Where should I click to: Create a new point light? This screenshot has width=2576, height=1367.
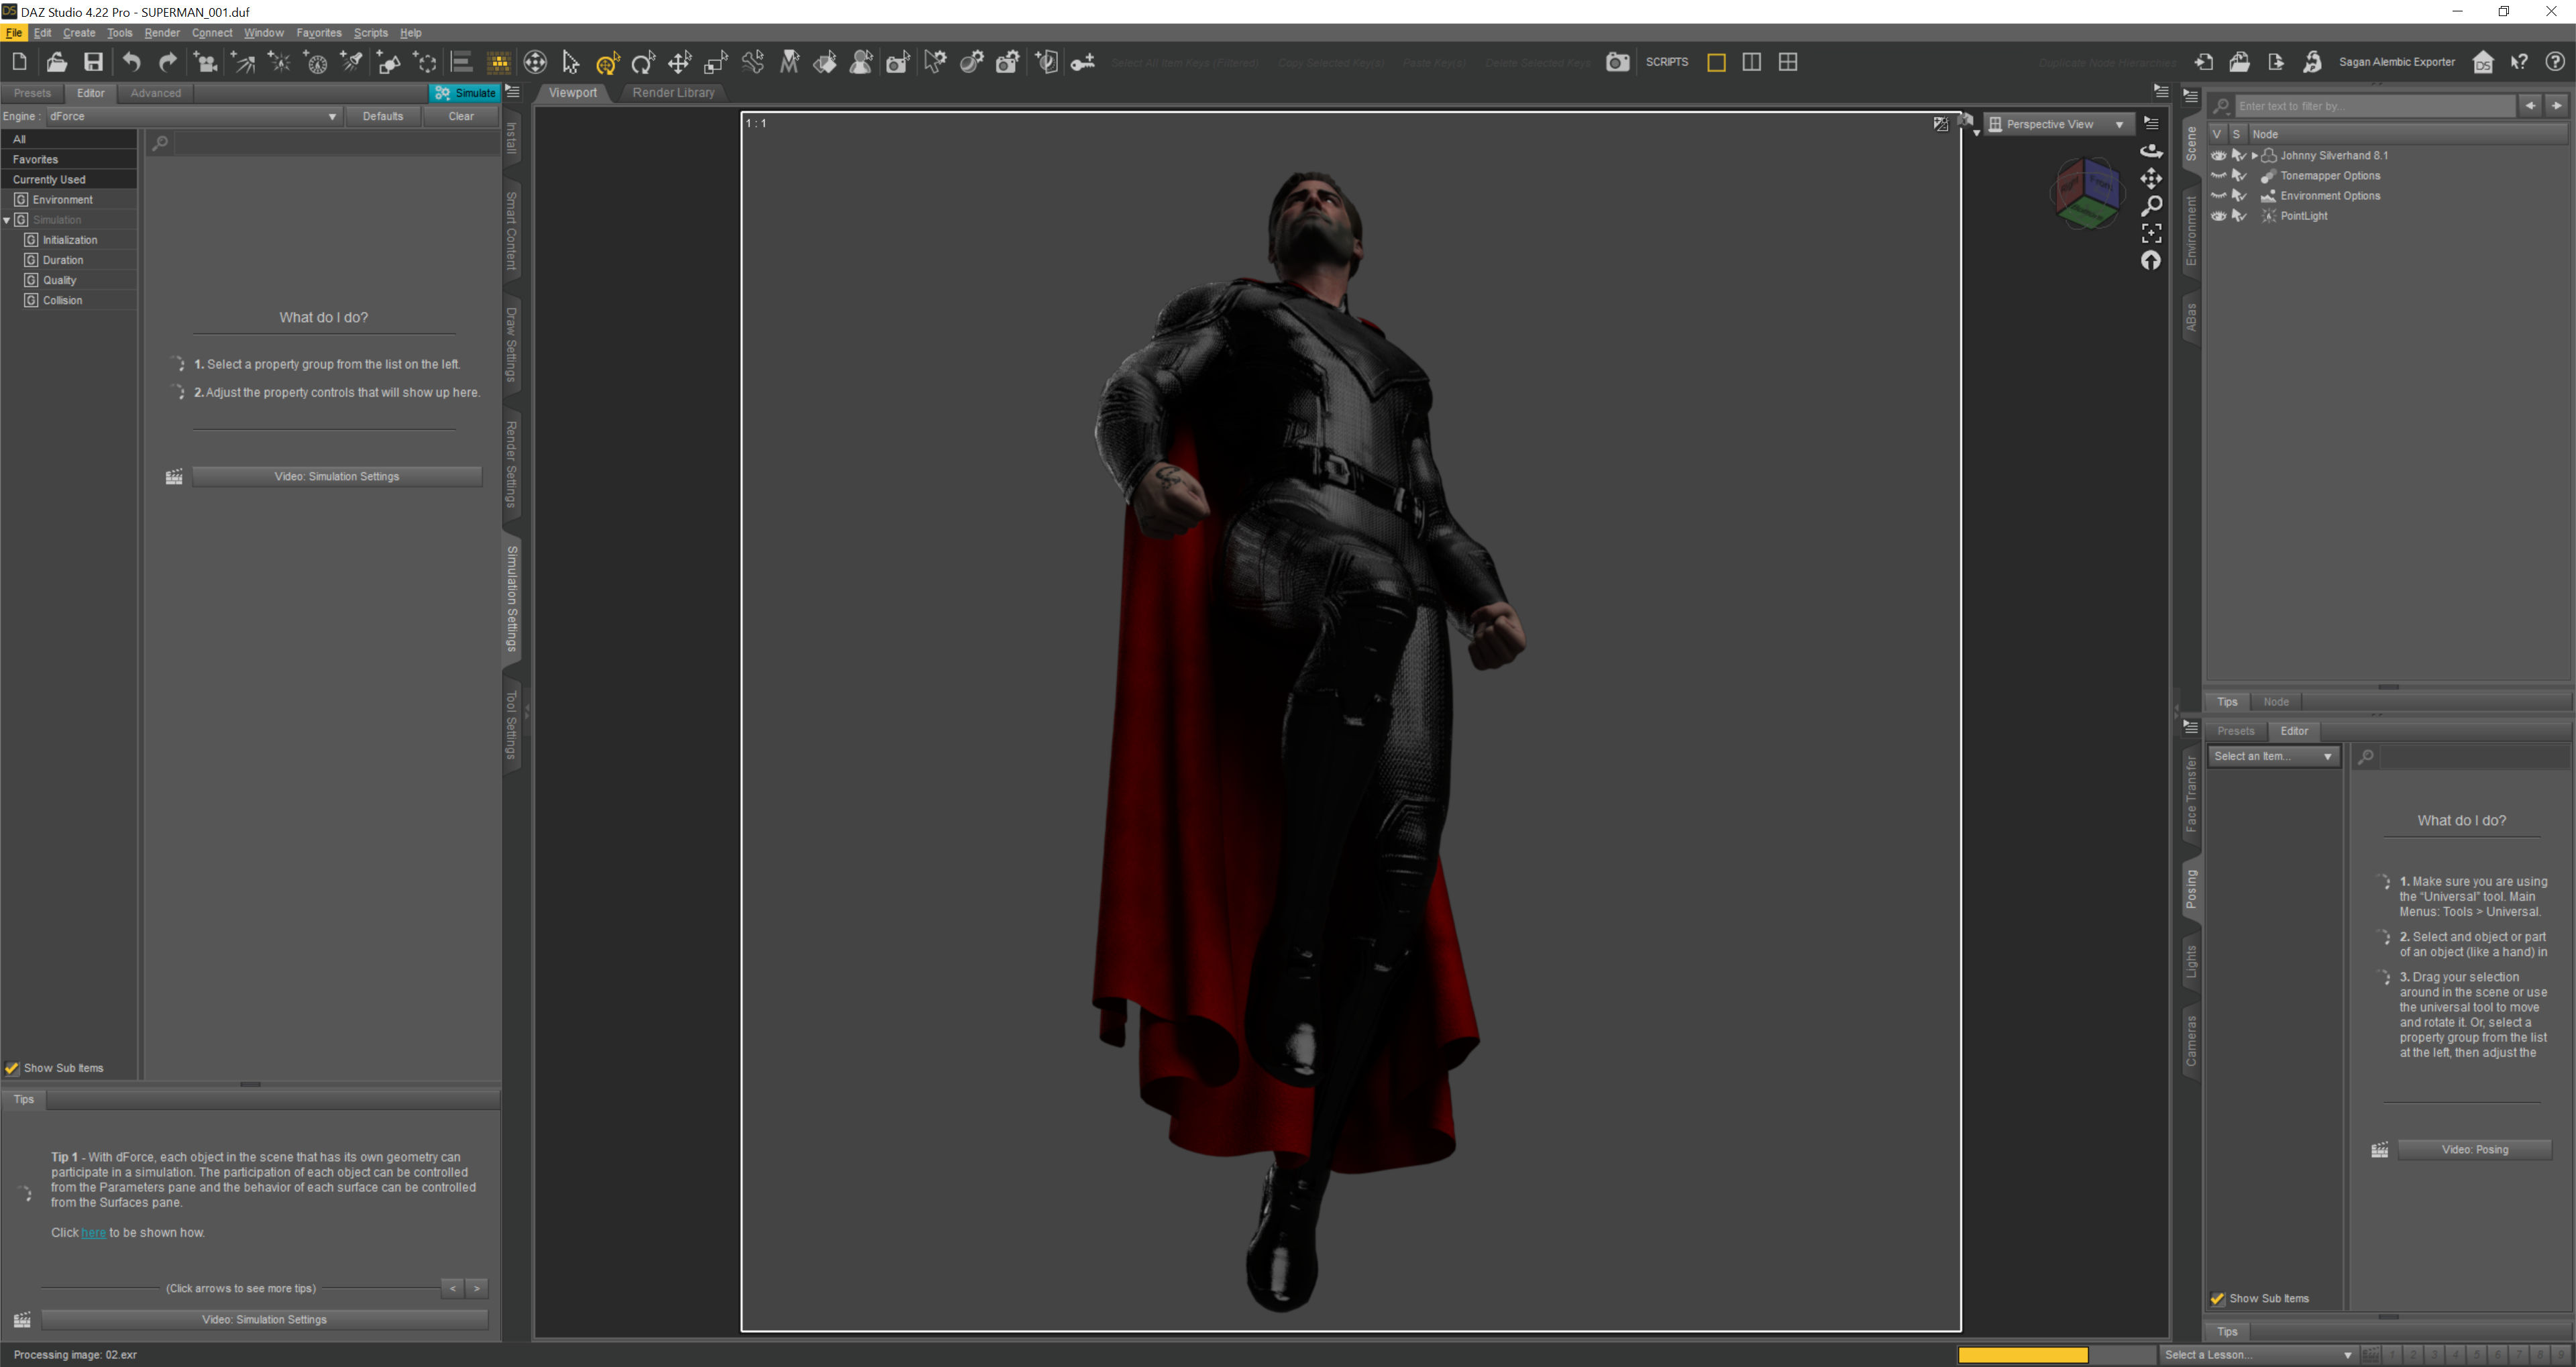[x=280, y=62]
